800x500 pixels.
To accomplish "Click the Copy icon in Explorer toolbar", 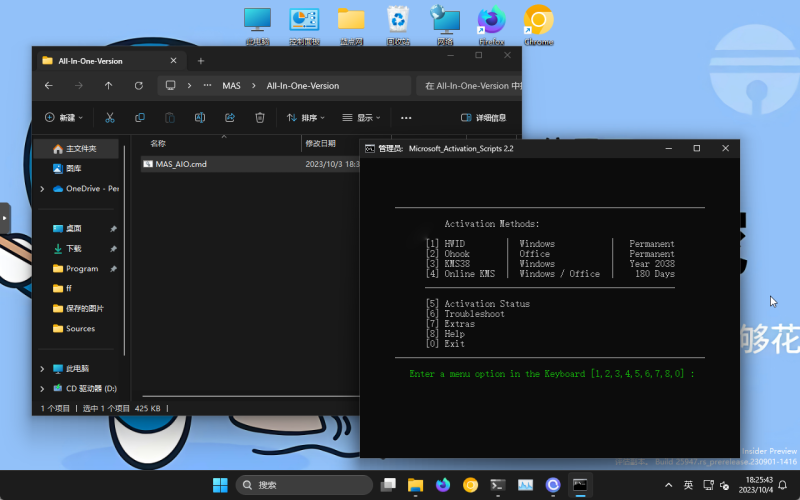I will pyautogui.click(x=140, y=118).
